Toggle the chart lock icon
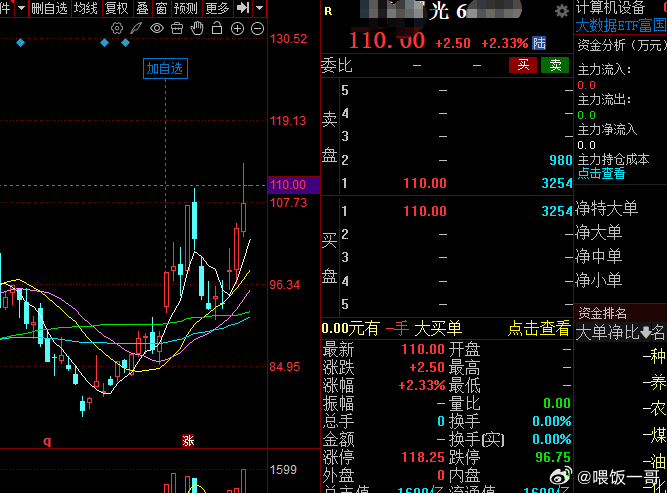Image resolution: width=667 pixels, height=493 pixels. [217, 28]
